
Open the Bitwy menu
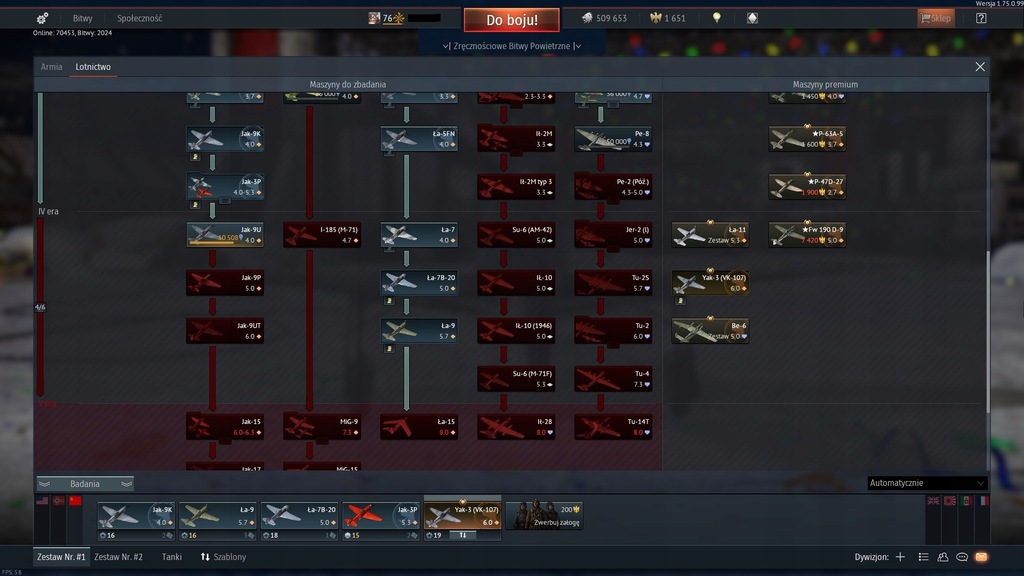[x=82, y=18]
